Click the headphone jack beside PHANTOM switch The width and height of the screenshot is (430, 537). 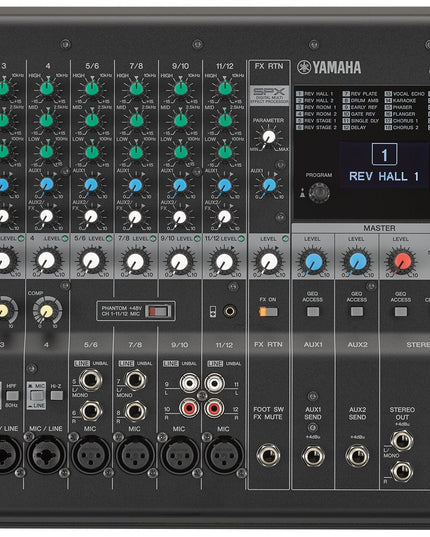coord(229,311)
